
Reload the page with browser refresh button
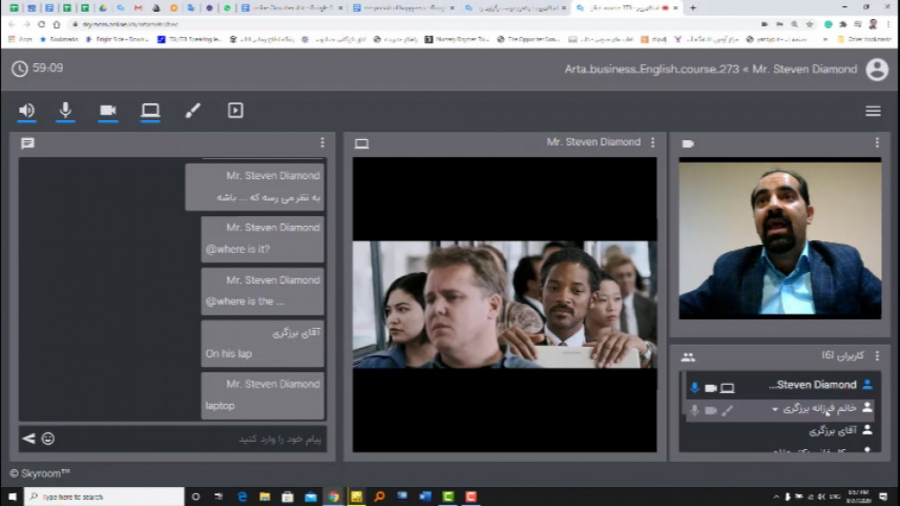(41, 24)
